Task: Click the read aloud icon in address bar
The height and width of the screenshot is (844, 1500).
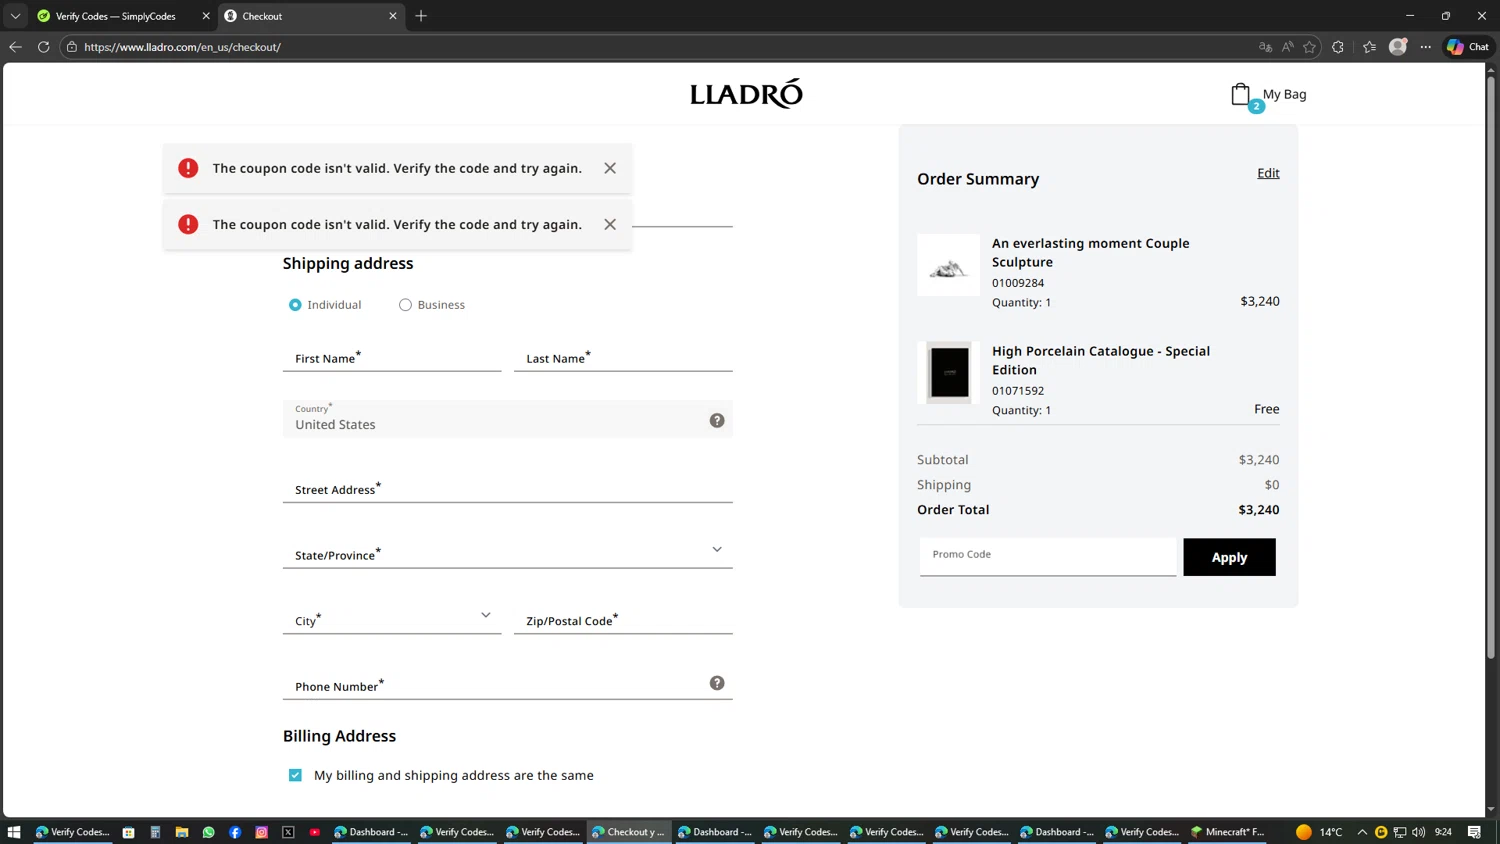Action: point(1287,47)
